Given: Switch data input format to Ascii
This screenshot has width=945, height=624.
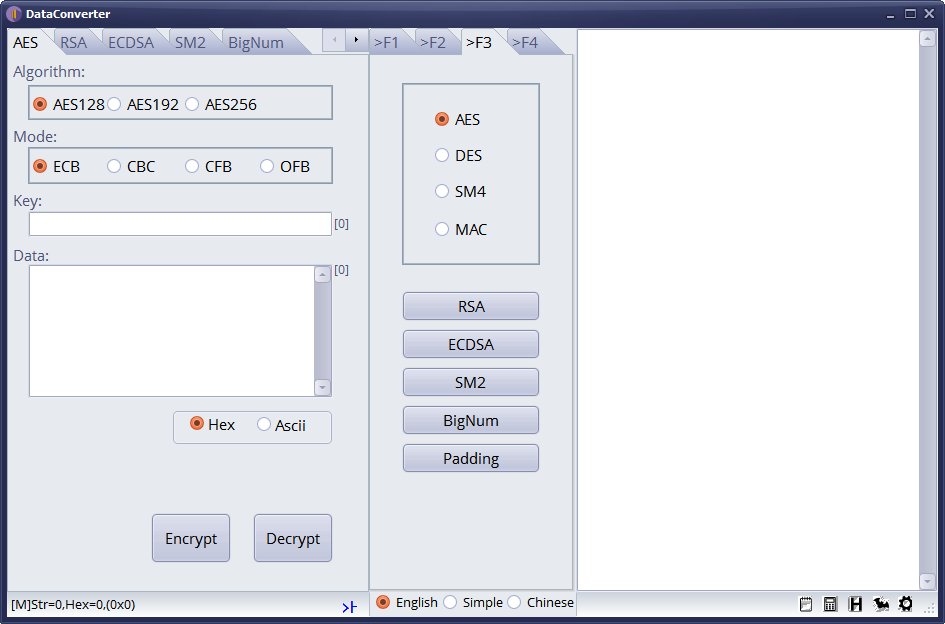Looking at the screenshot, I should click(x=264, y=425).
